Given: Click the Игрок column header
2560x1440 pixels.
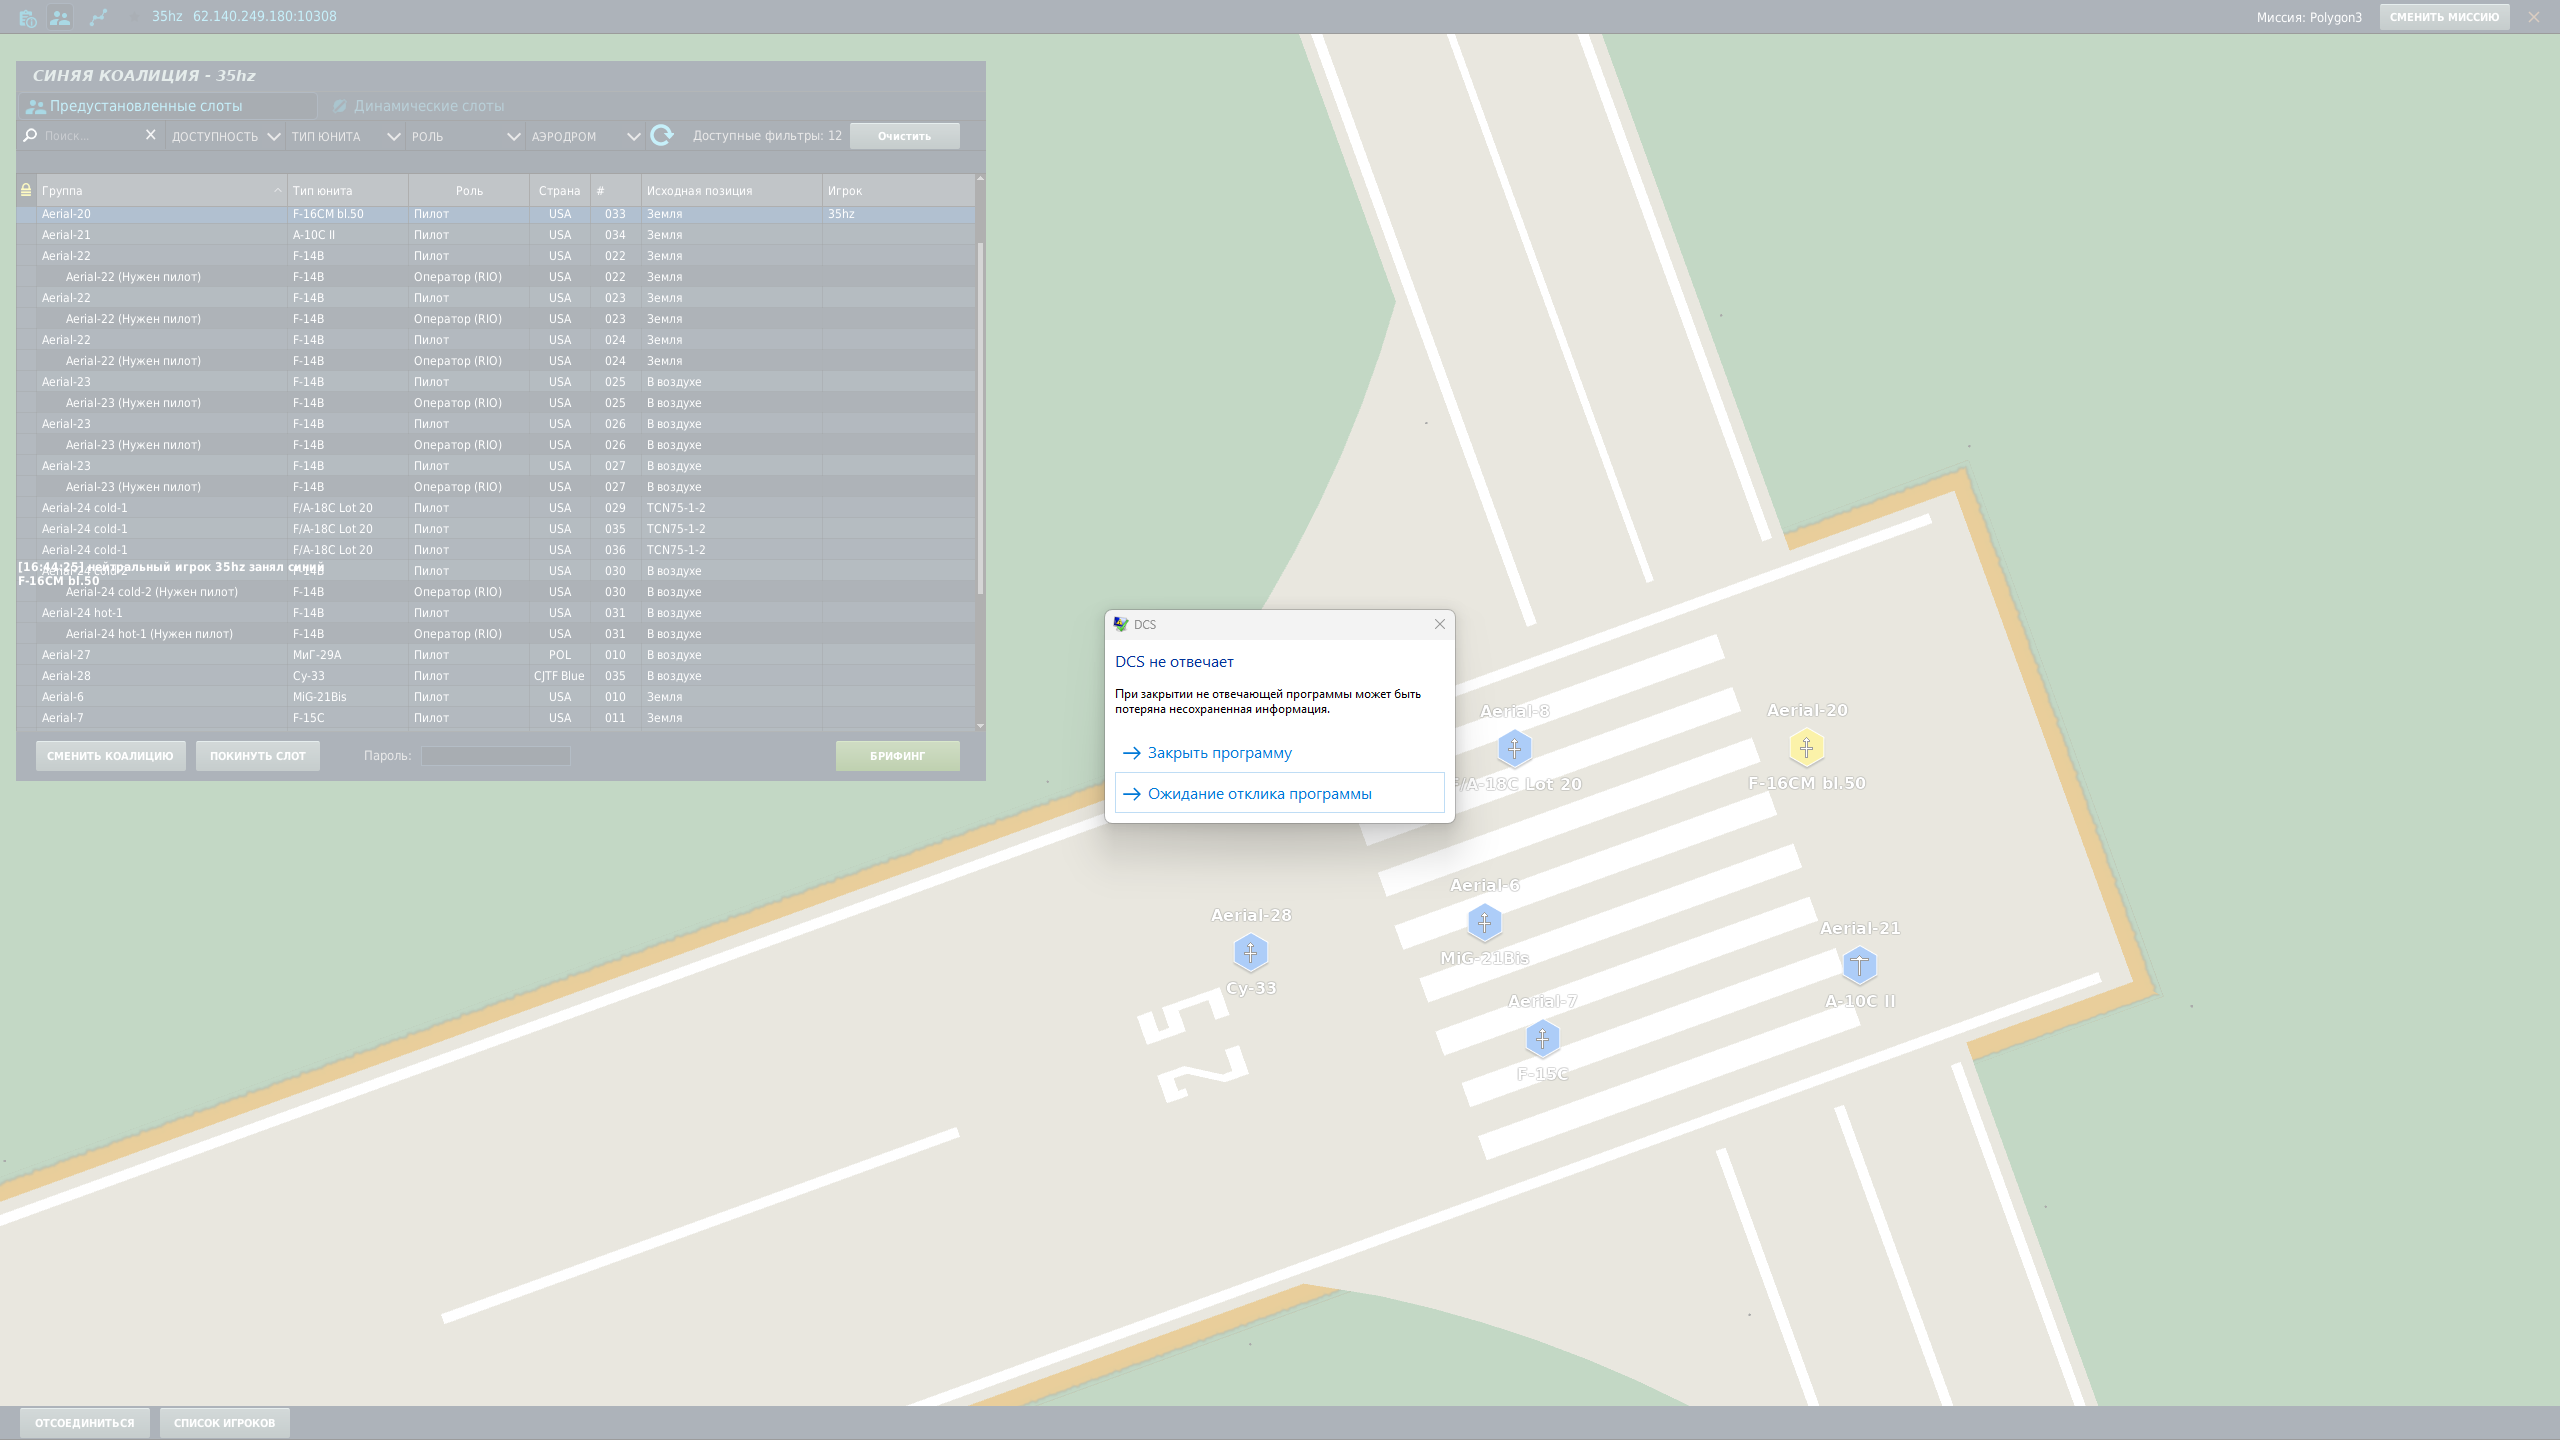Looking at the screenshot, I should pos(898,190).
